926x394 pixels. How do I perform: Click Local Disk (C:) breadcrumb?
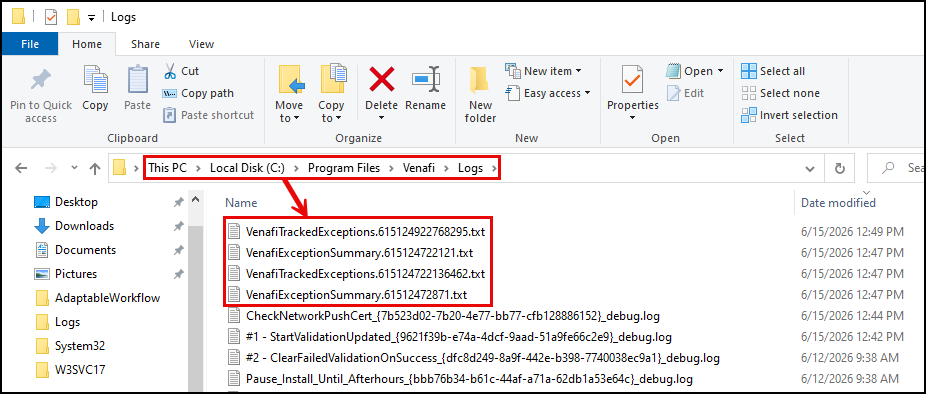pos(247,168)
